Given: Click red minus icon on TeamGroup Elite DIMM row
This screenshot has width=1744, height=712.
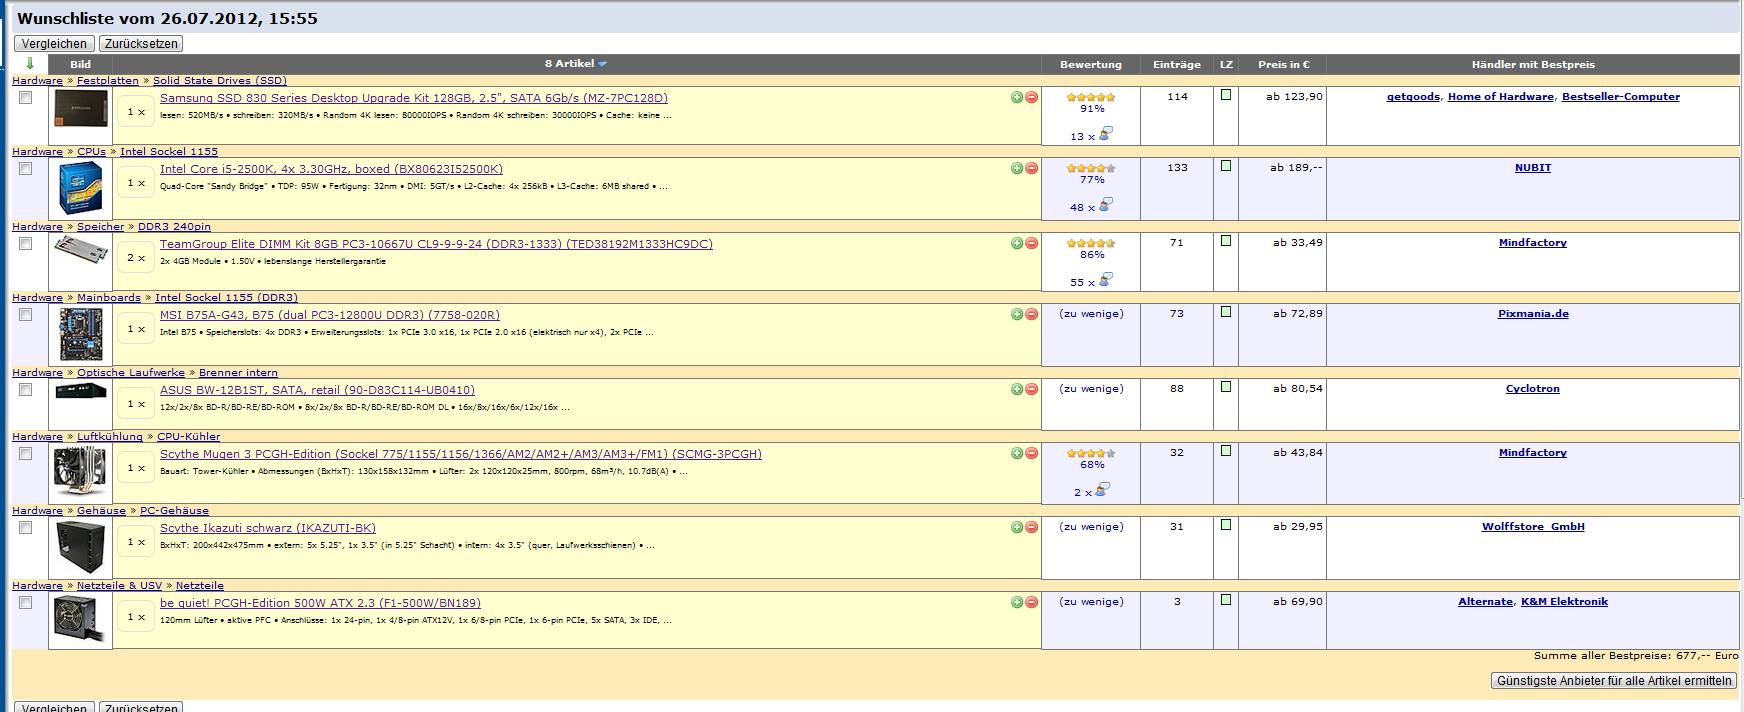Looking at the screenshot, I should coord(1031,243).
